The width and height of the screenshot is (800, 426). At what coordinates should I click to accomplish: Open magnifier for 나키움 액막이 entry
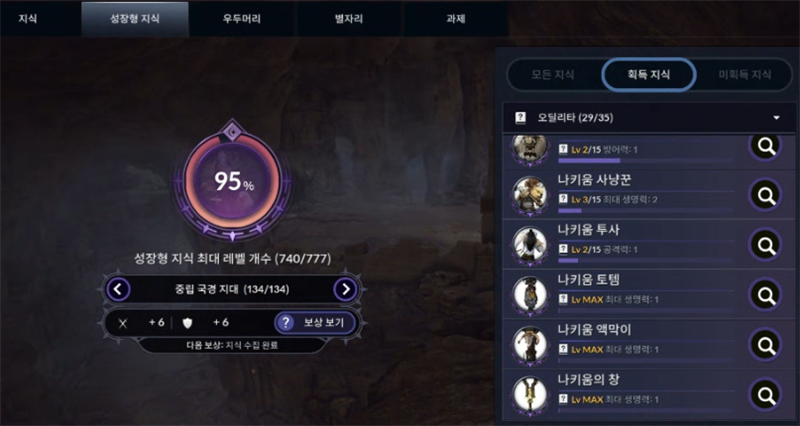[x=765, y=345]
